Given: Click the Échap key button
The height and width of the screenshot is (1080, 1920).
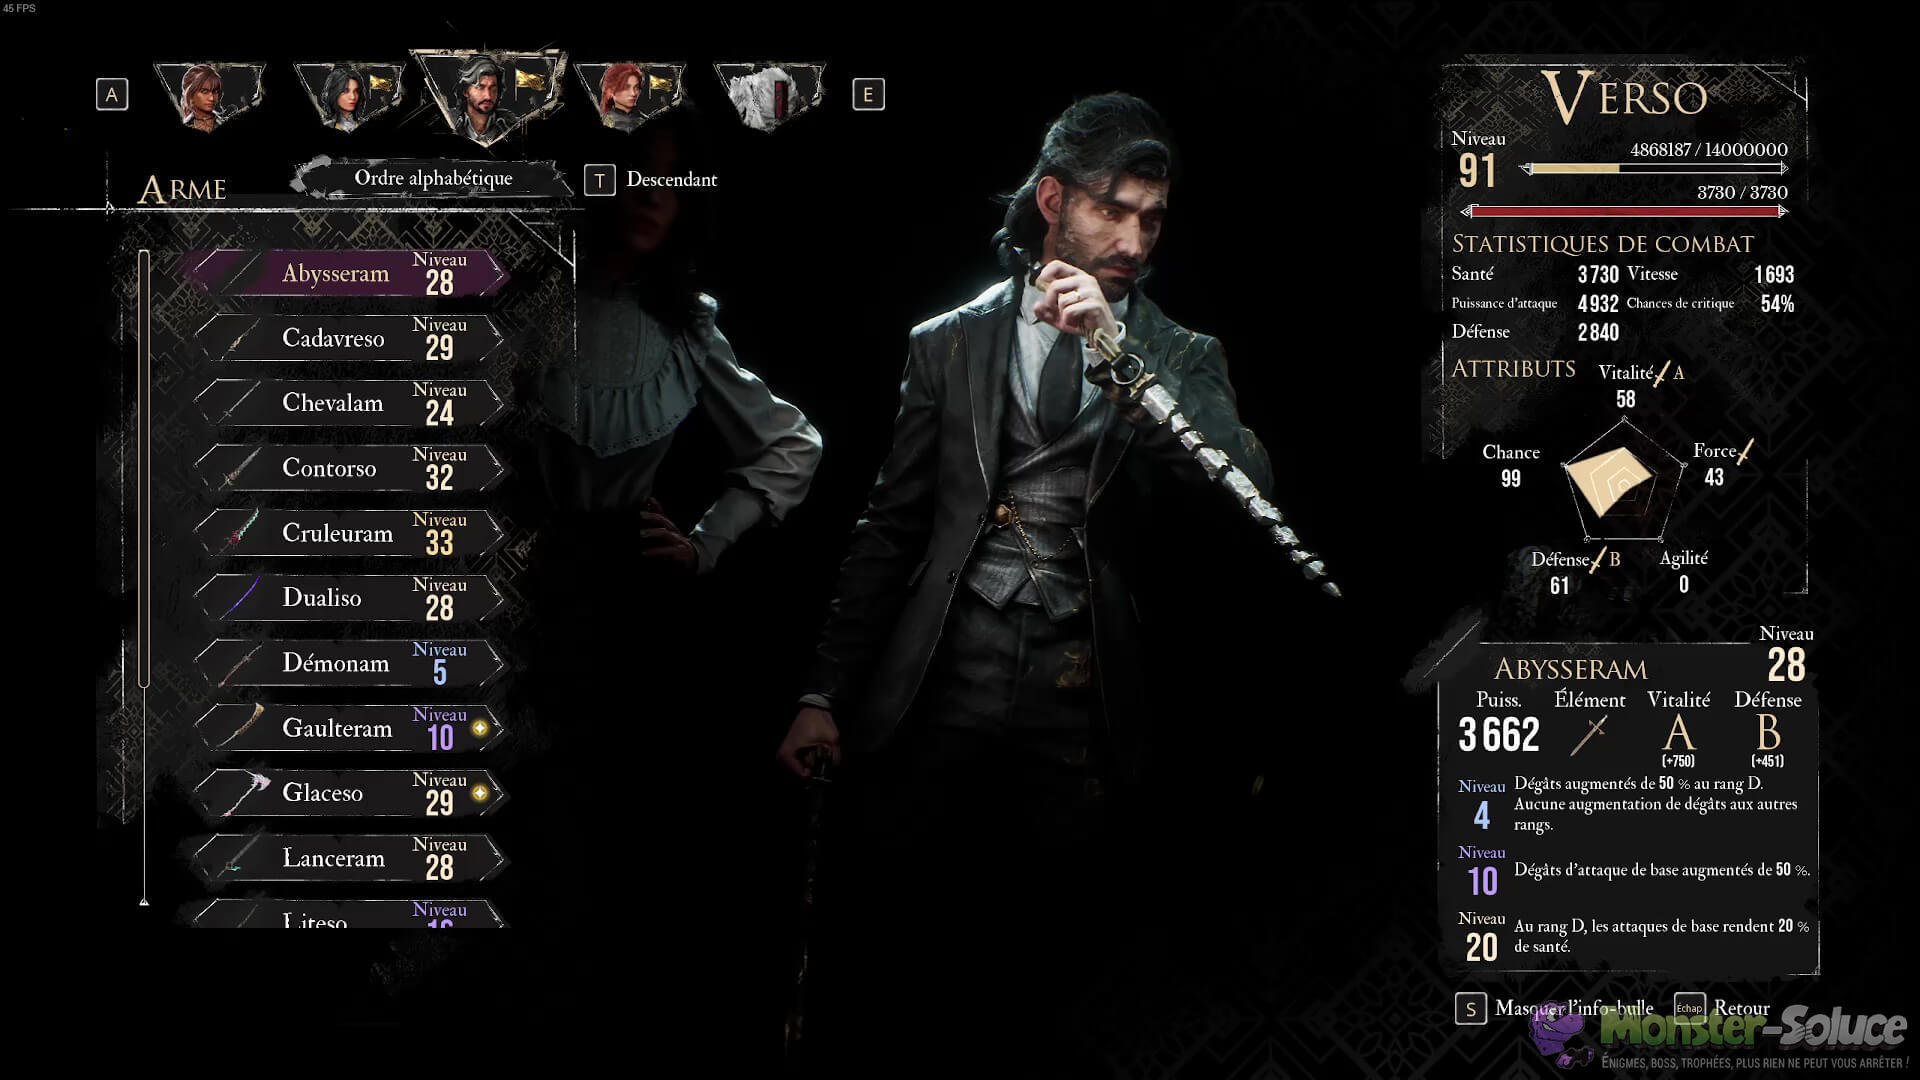Looking at the screenshot, I should click(1689, 1008).
